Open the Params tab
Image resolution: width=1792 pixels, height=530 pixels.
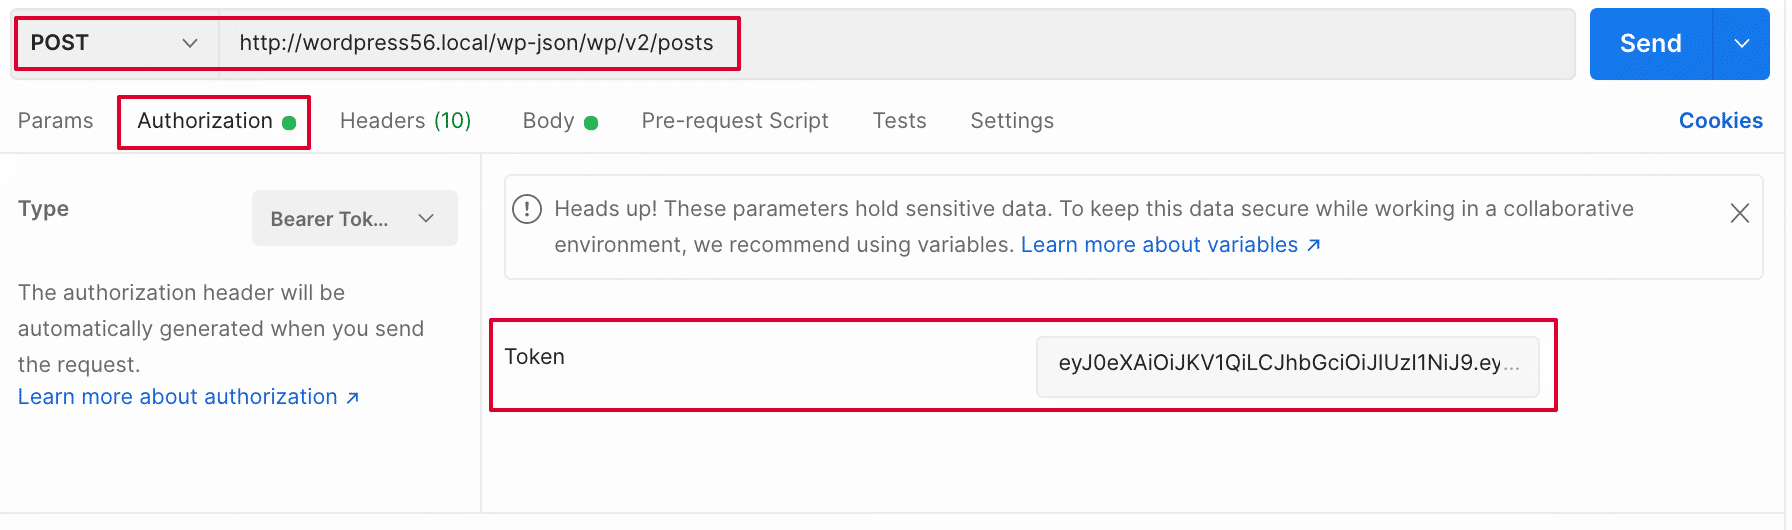coord(56,121)
